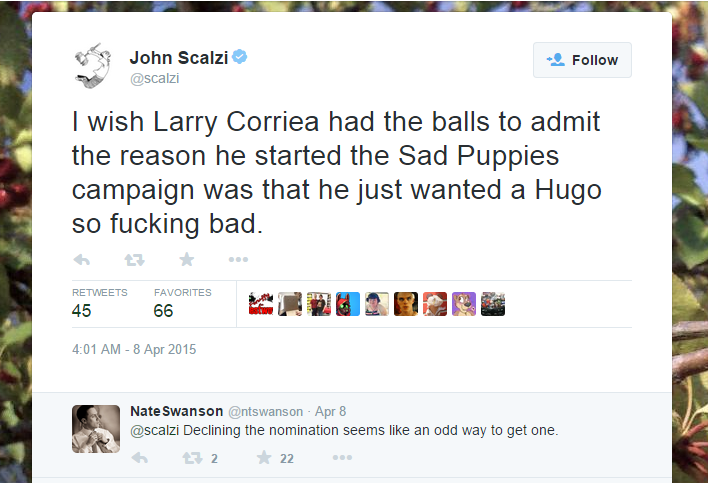Retweet Nate Swanson's reply
Image resolution: width=708 pixels, height=483 pixels.
[192, 458]
